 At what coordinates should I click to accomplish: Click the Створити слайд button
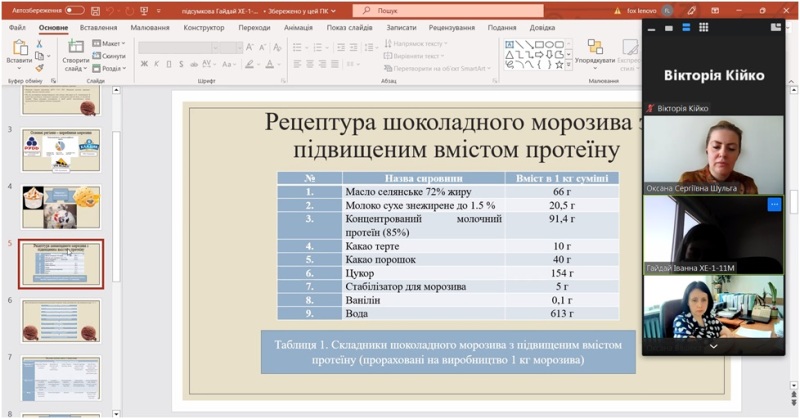click(x=76, y=55)
